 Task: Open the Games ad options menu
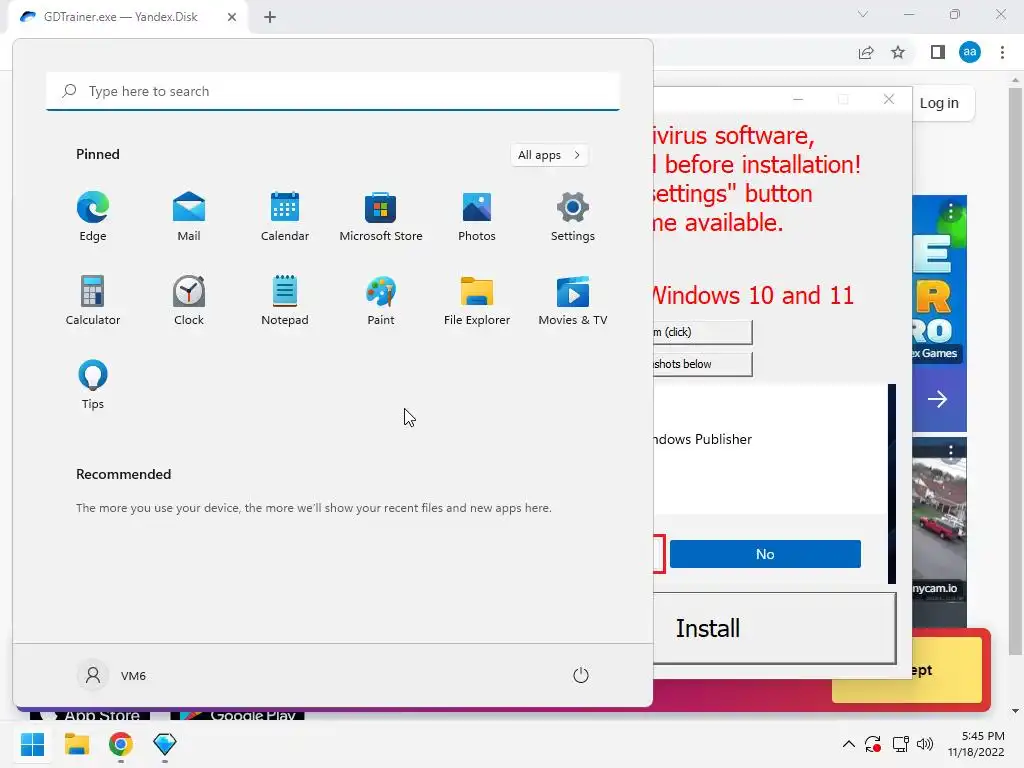coord(951,211)
